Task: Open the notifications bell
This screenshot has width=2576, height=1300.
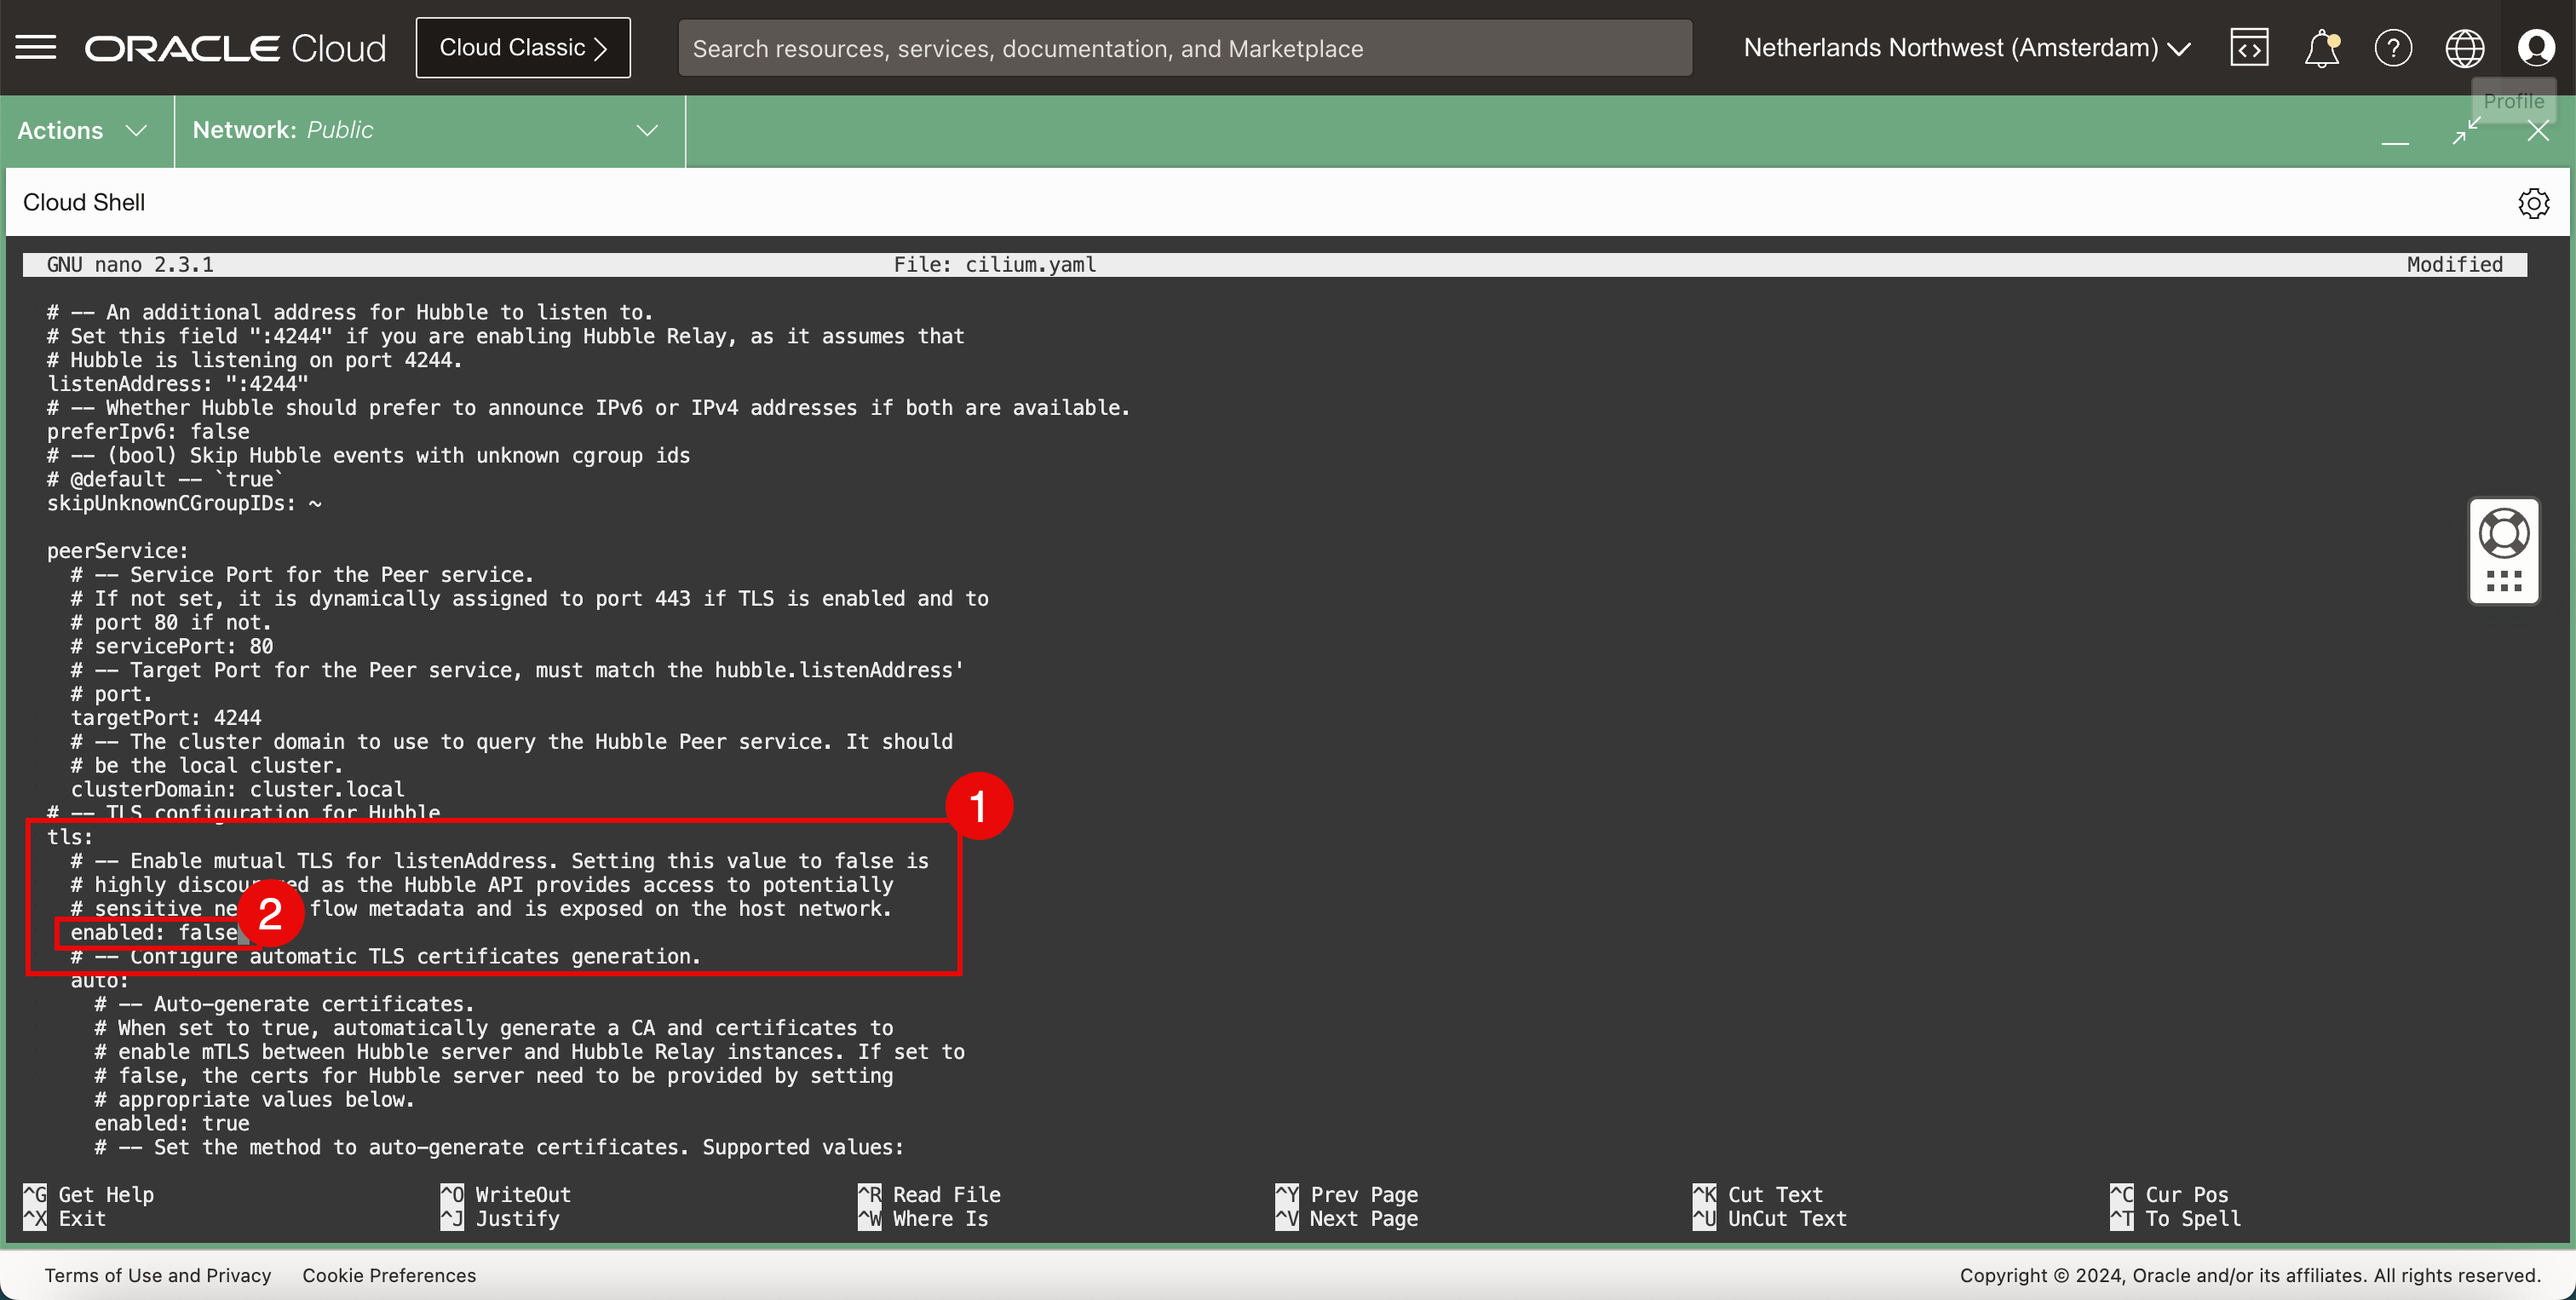Action: pyautogui.click(x=2321, y=48)
